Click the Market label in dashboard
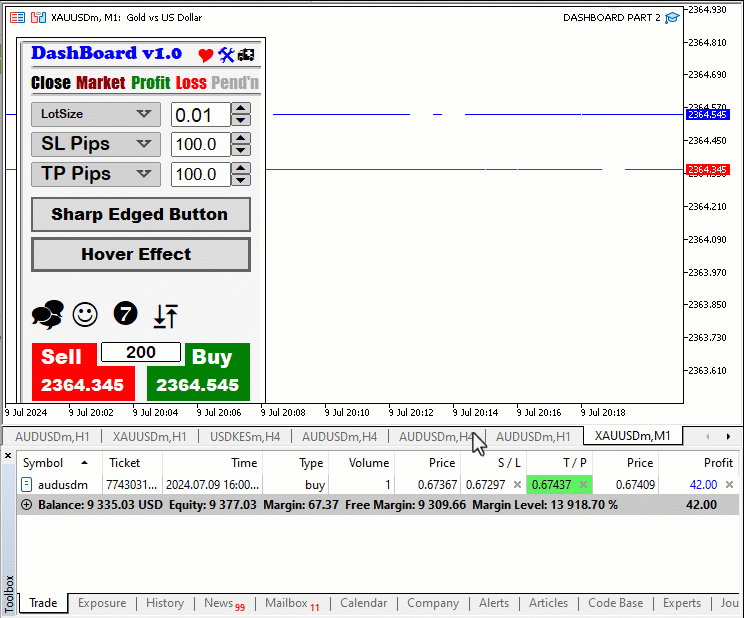This screenshot has height=618, width=744. [x=101, y=83]
